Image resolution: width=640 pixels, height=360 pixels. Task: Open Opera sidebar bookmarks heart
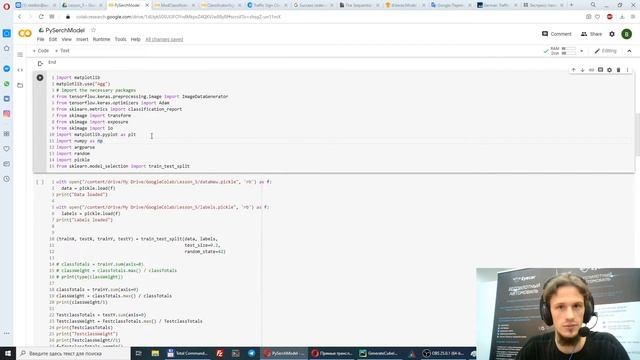click(x=7, y=149)
